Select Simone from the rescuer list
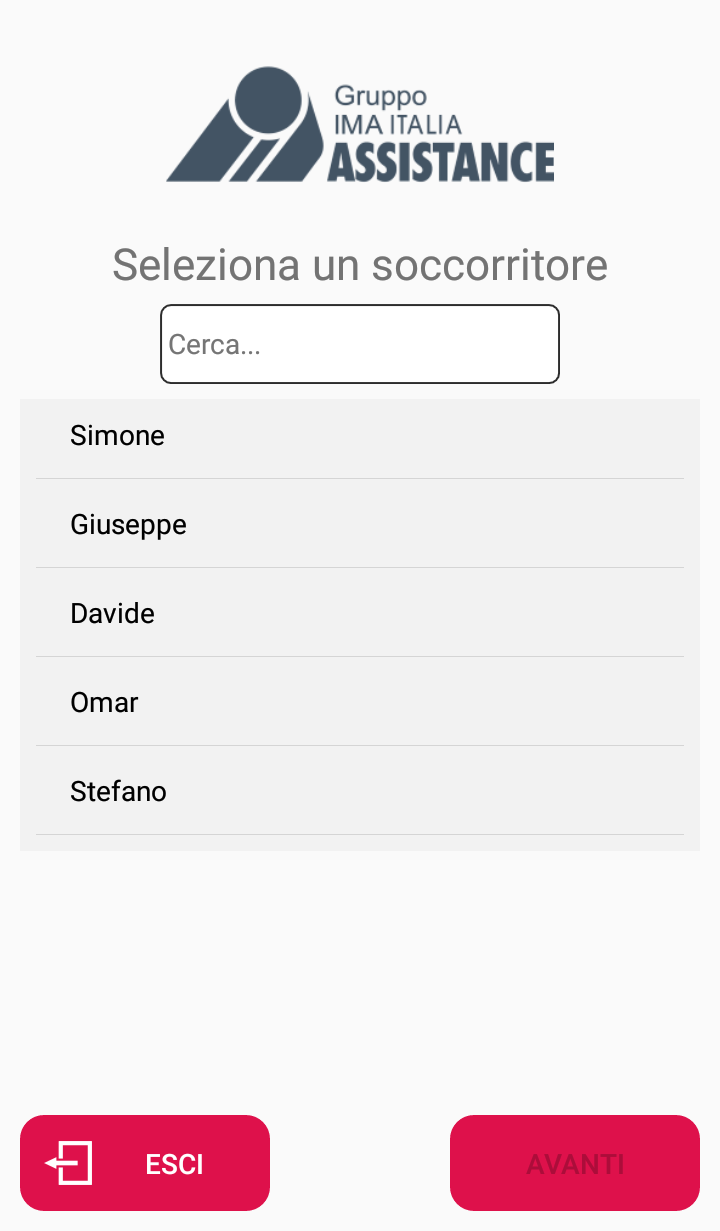This screenshot has width=720, height=1231. (x=118, y=436)
